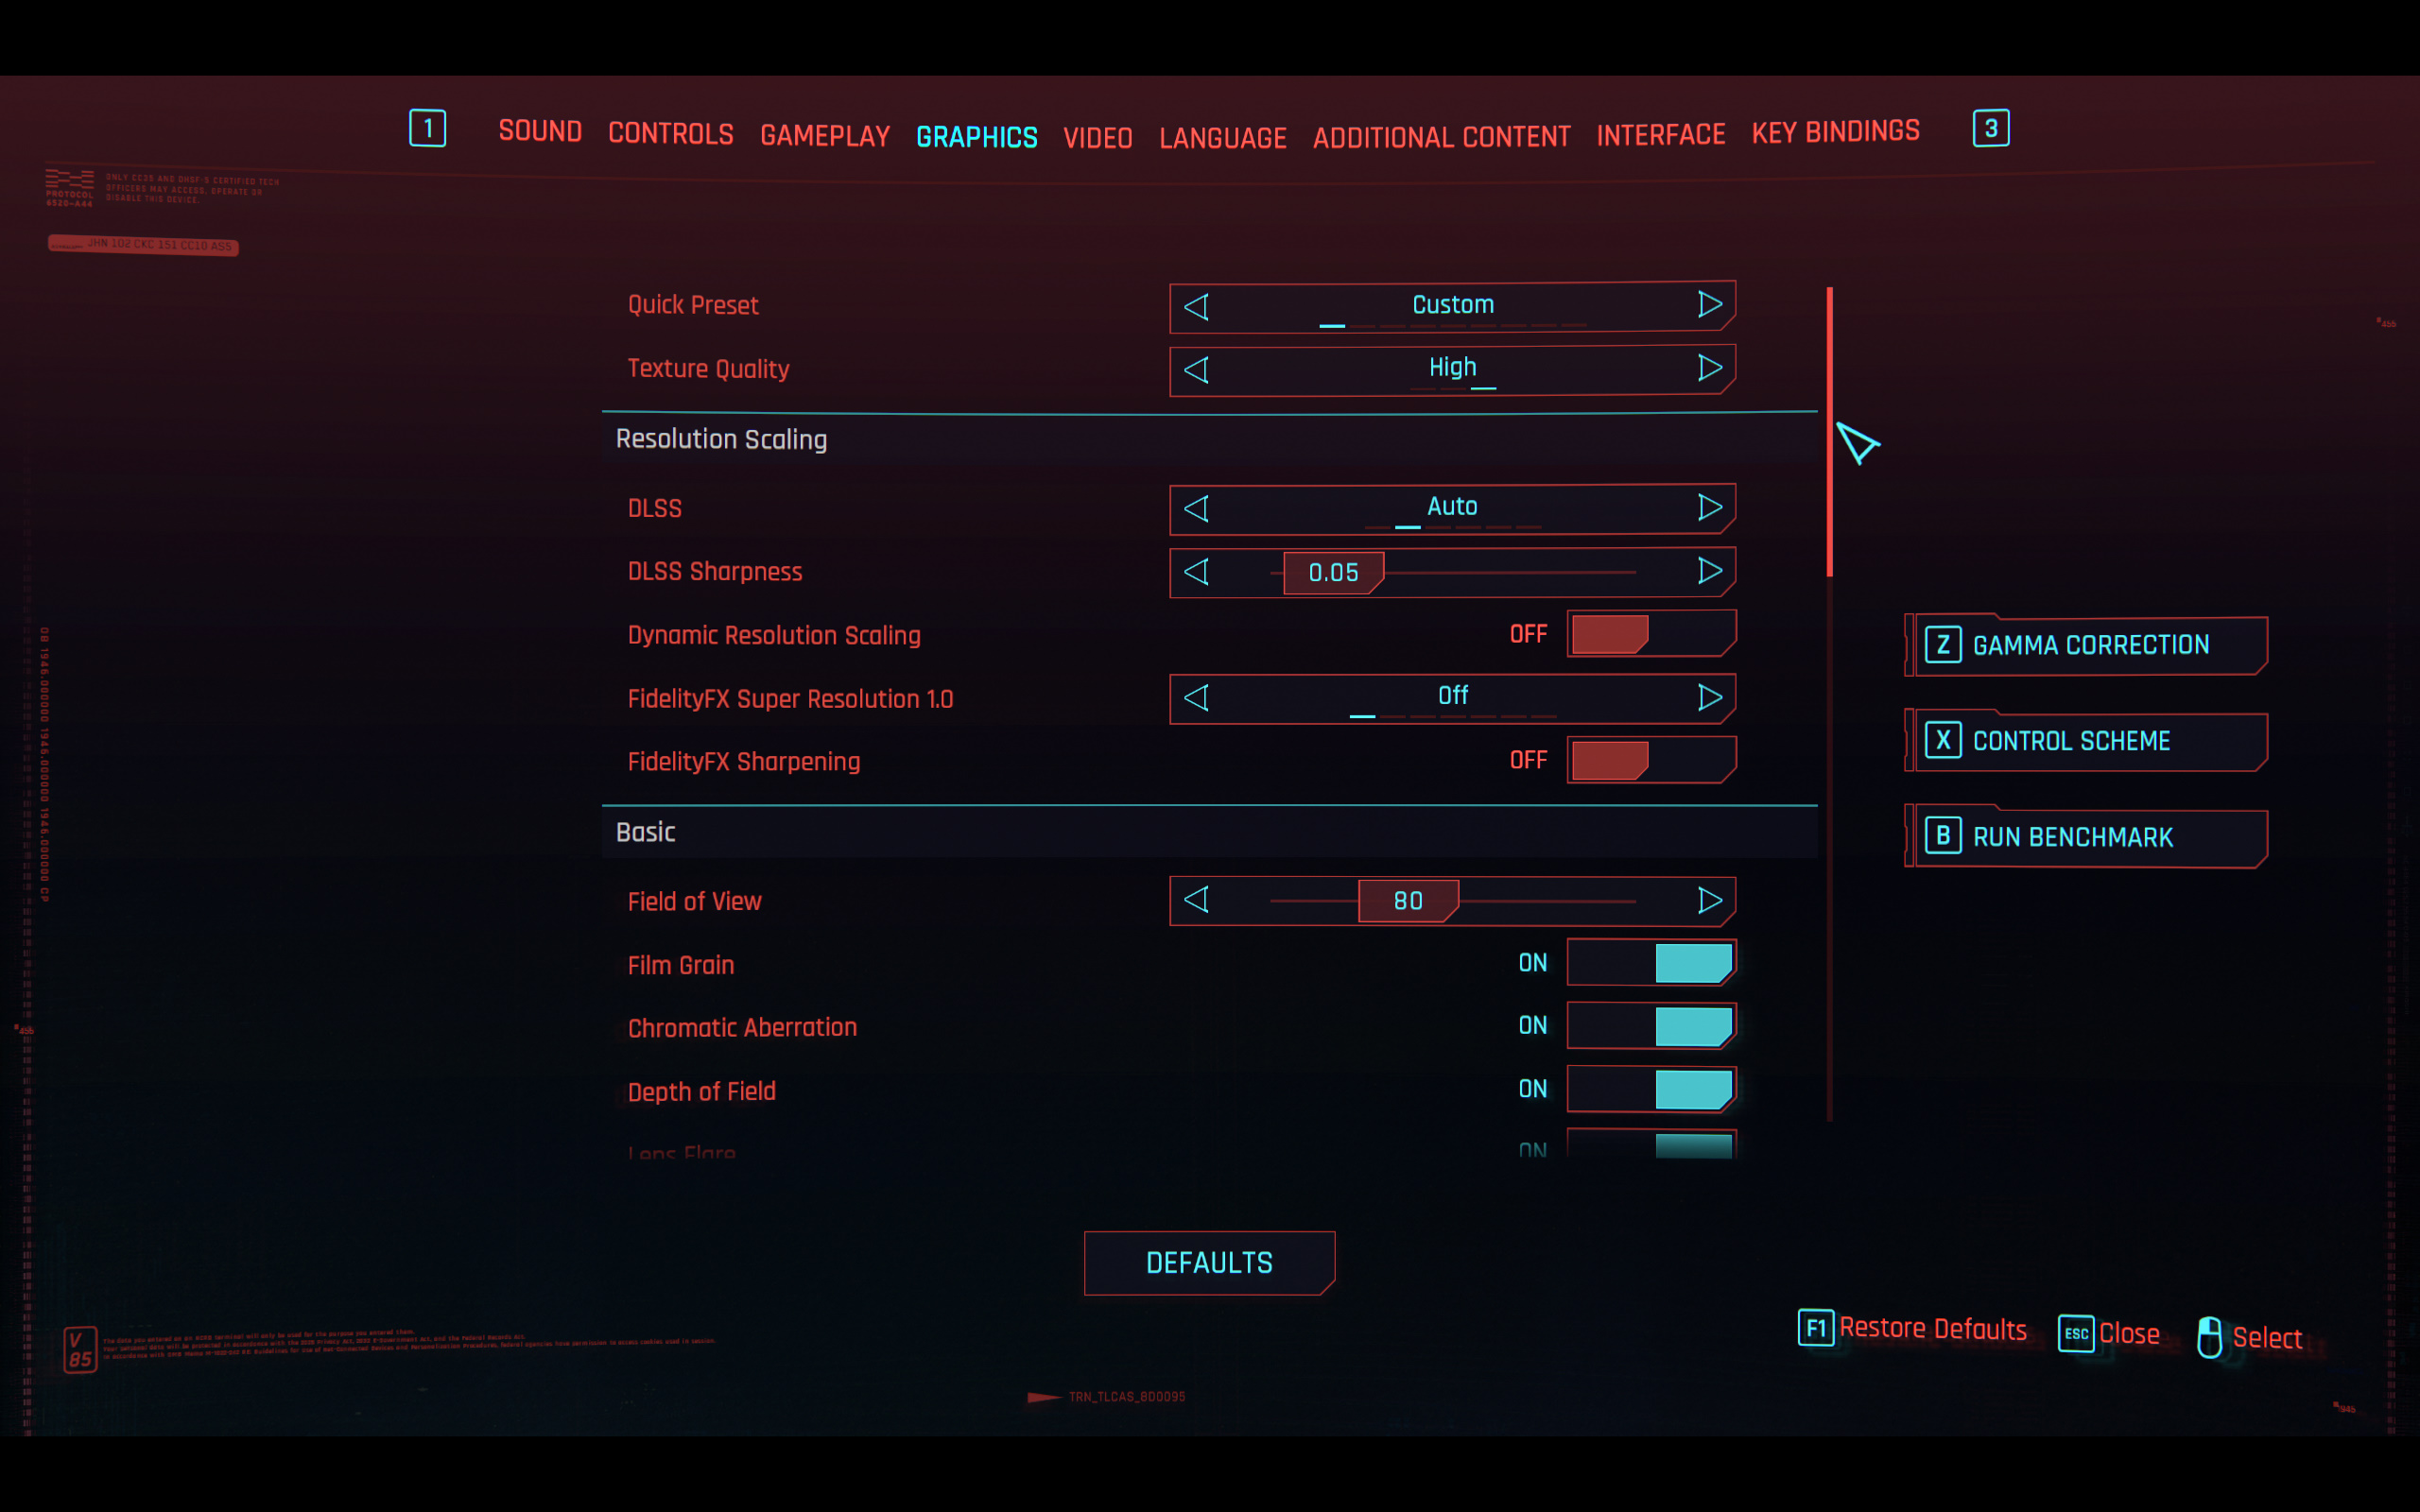
Task: Change FidelityFX Super Resolution with its left arrow
Action: (1196, 697)
